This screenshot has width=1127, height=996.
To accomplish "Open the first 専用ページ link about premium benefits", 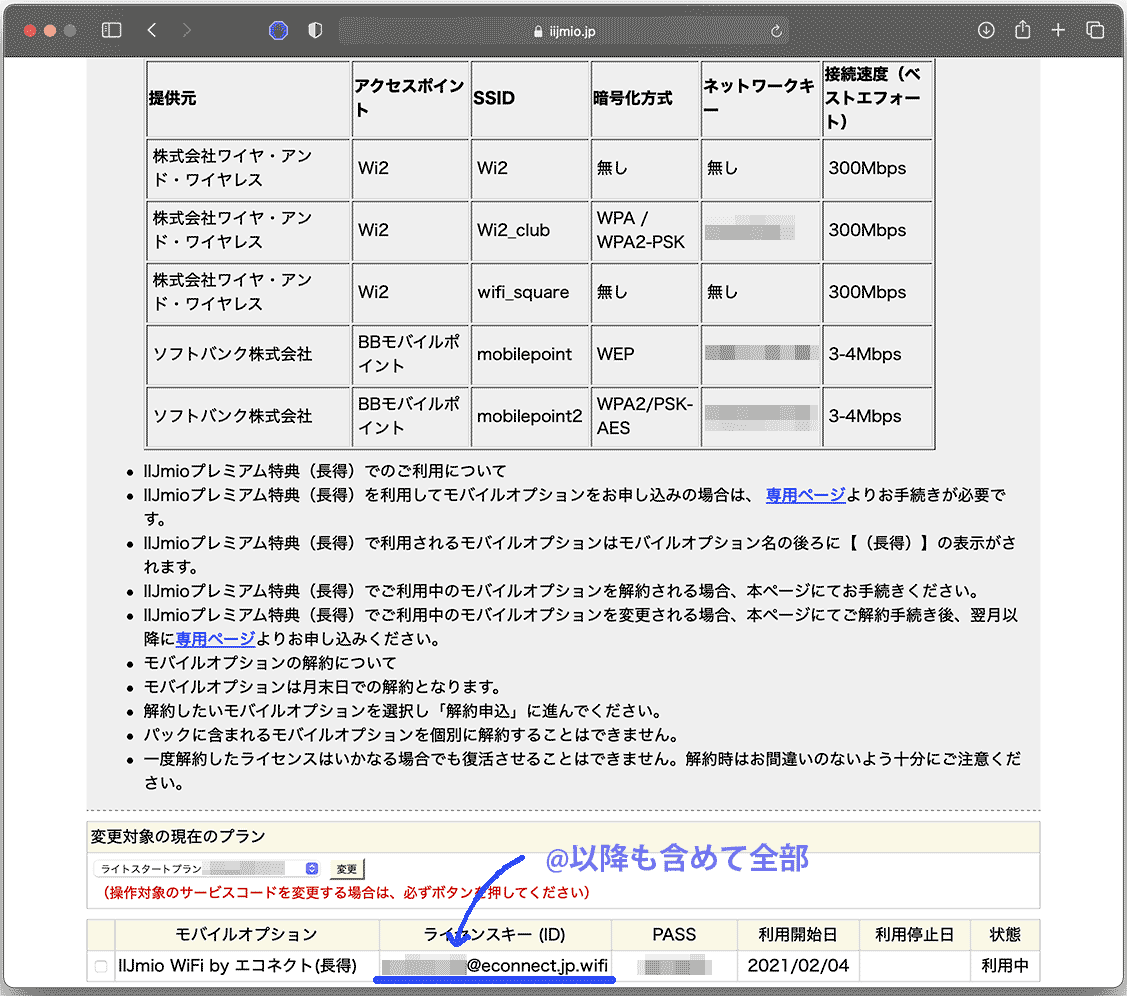I will click(805, 494).
